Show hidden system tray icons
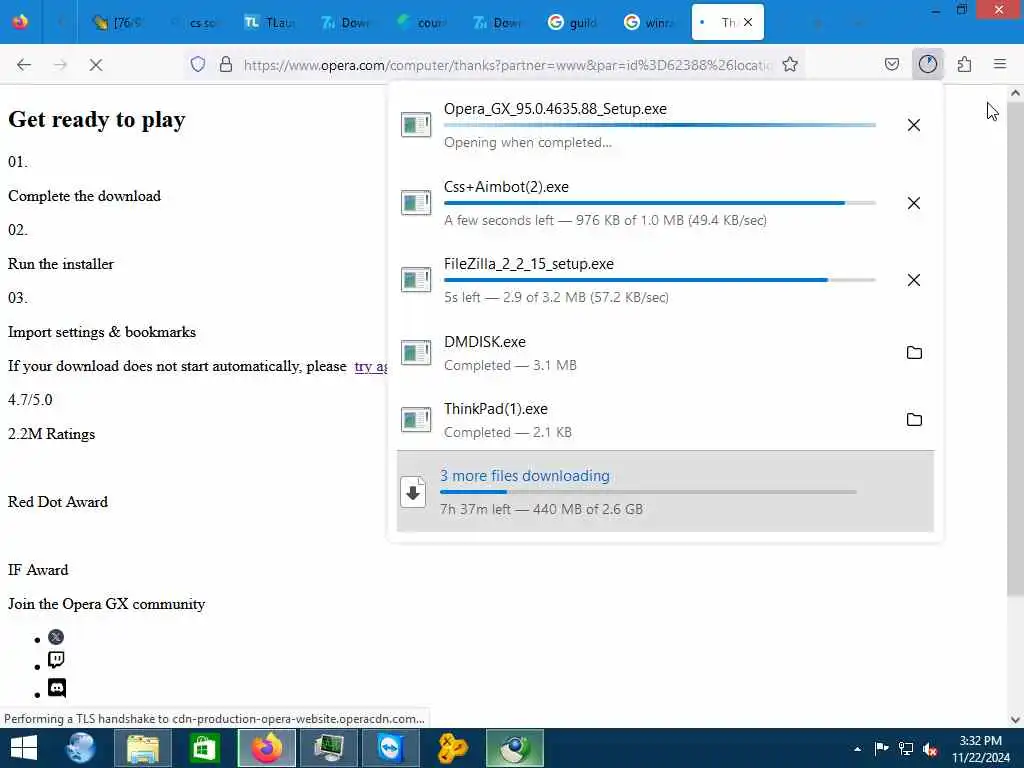The image size is (1024, 768). point(857,748)
